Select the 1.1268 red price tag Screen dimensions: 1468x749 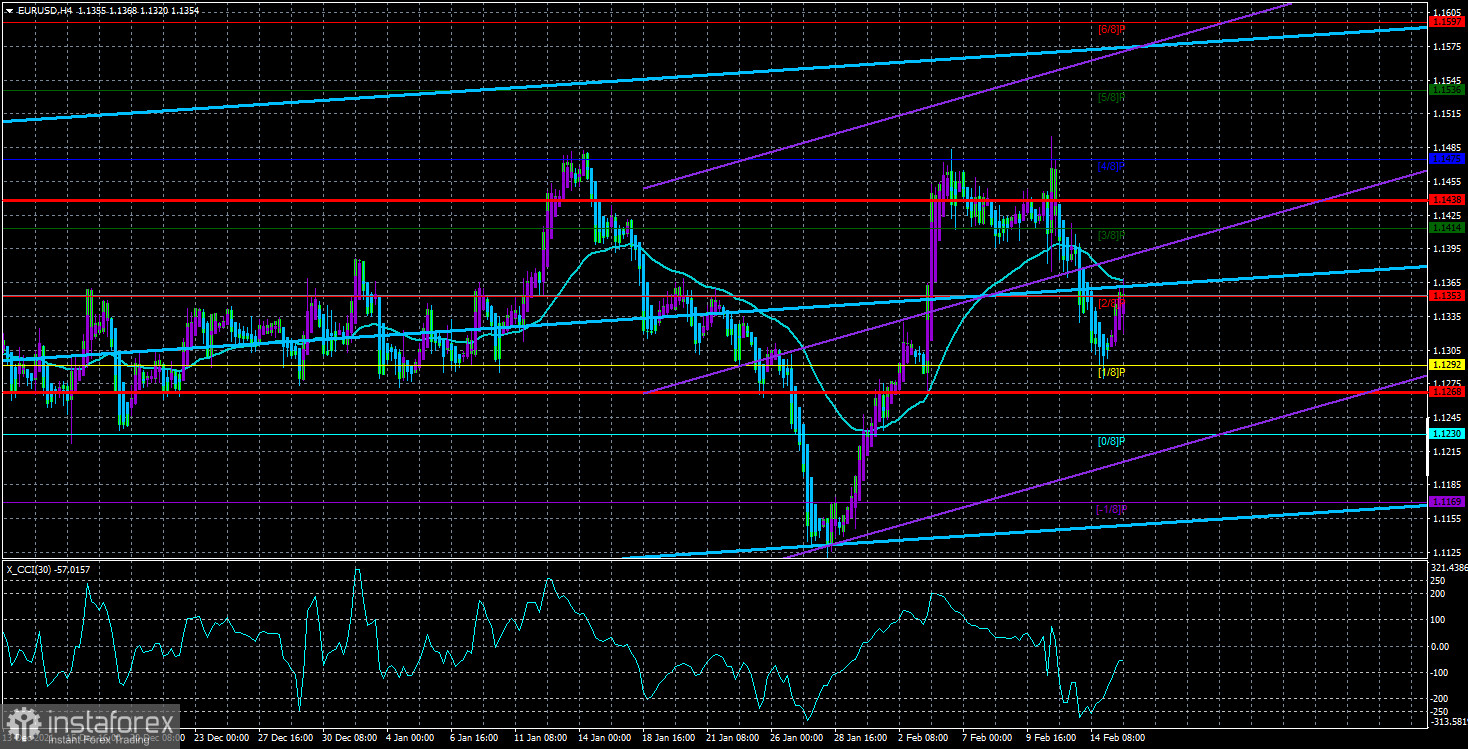click(1446, 392)
